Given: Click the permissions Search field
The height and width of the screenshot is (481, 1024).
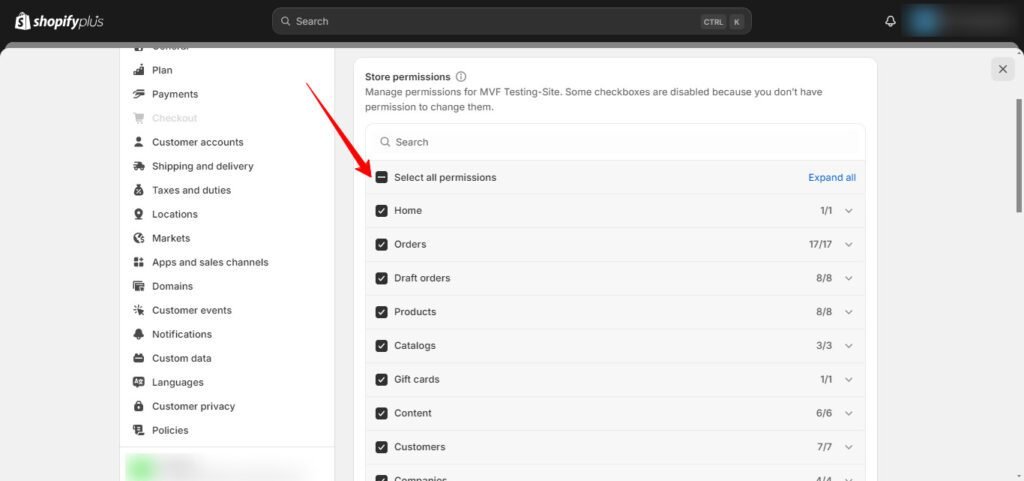Looking at the screenshot, I should pyautogui.click(x=615, y=142).
